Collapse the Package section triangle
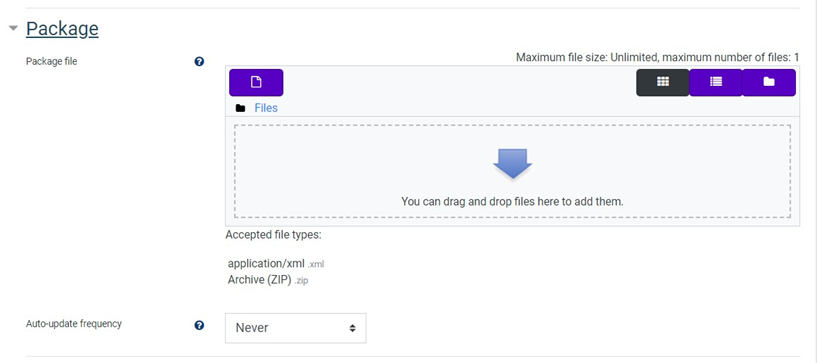 point(13,28)
